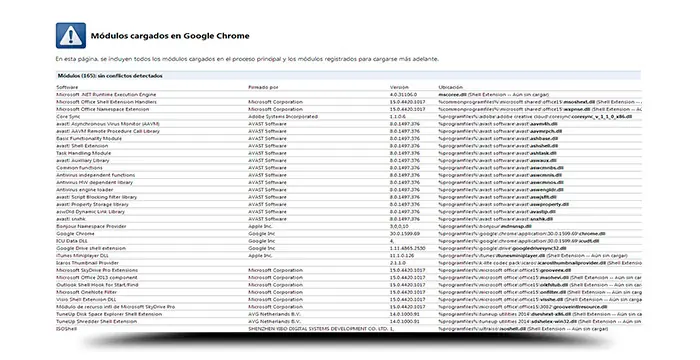Click 'Apple Inc.' signer in Bonjour row
The image size is (700, 360).
pyautogui.click(x=260, y=226)
